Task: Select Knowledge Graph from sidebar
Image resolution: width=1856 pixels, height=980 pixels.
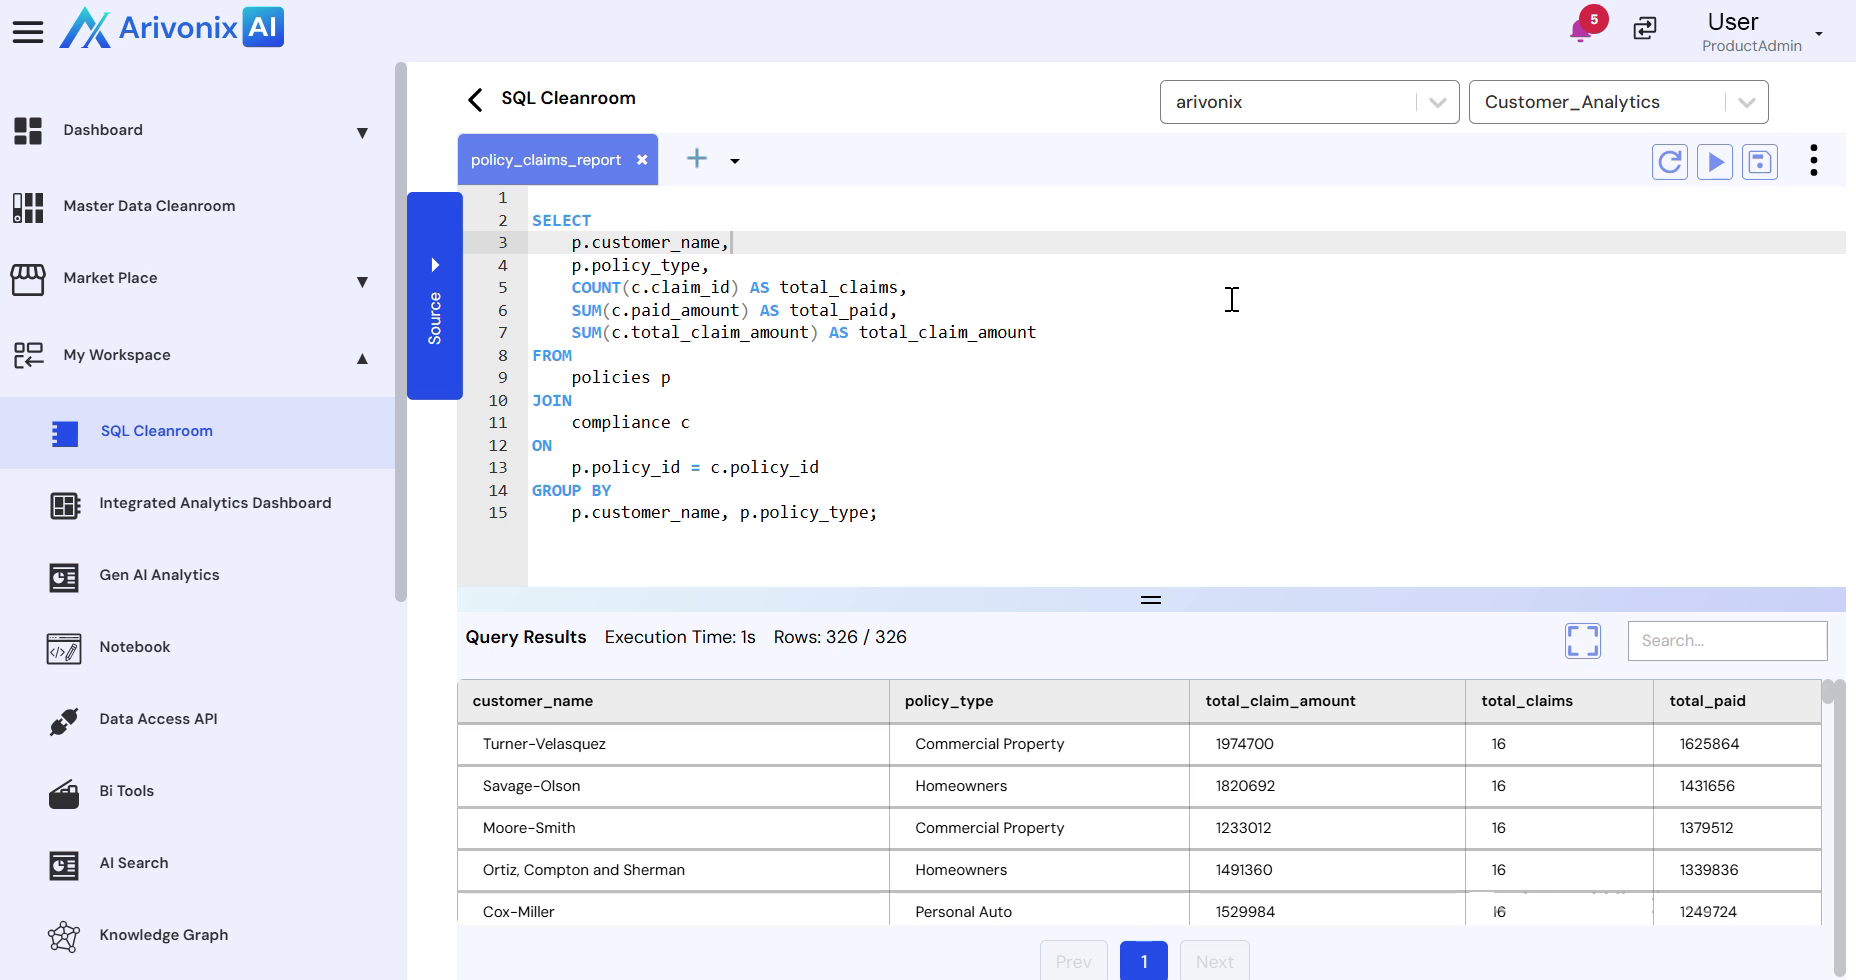Action: pos(163,935)
